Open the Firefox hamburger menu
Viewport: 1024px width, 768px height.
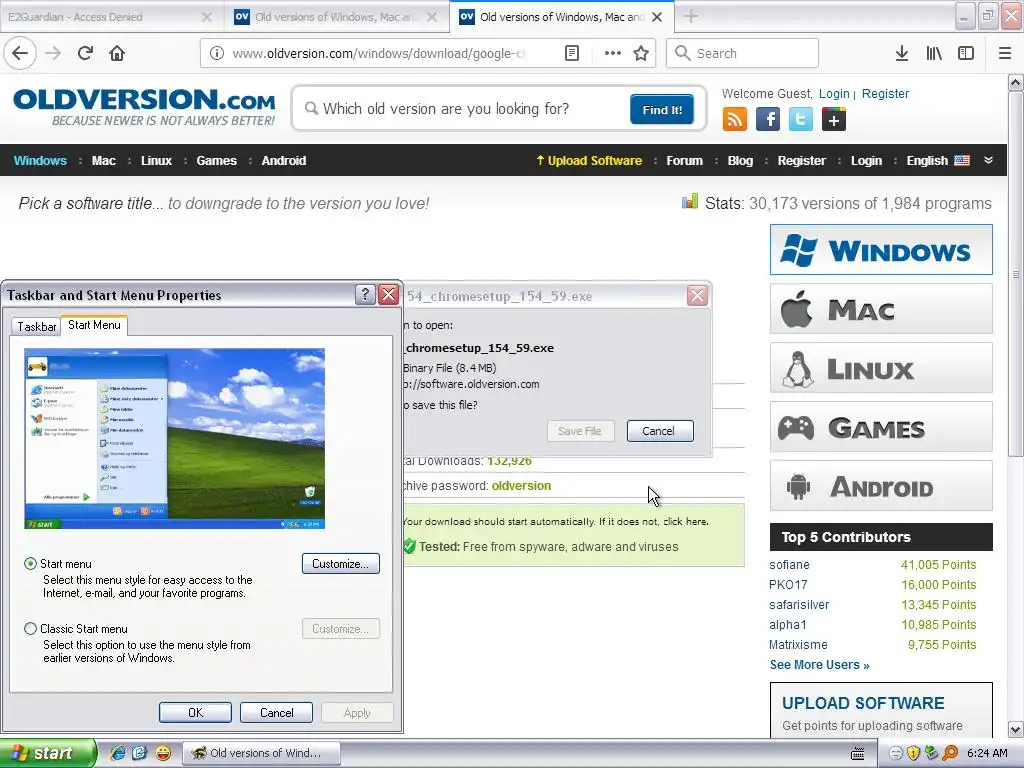click(x=1005, y=54)
